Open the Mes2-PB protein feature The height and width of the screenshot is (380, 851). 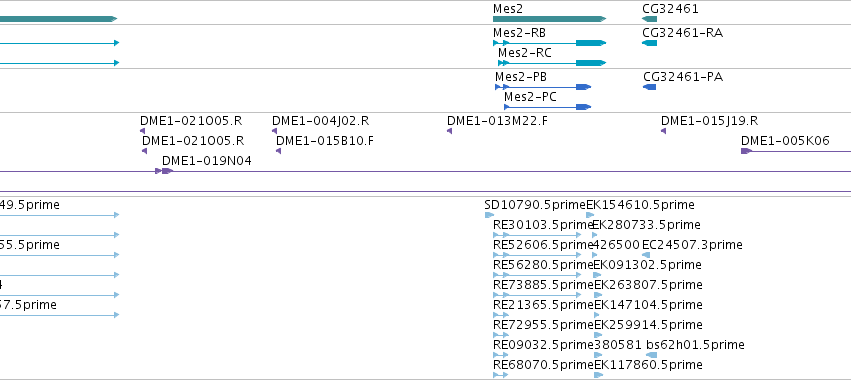click(543, 87)
